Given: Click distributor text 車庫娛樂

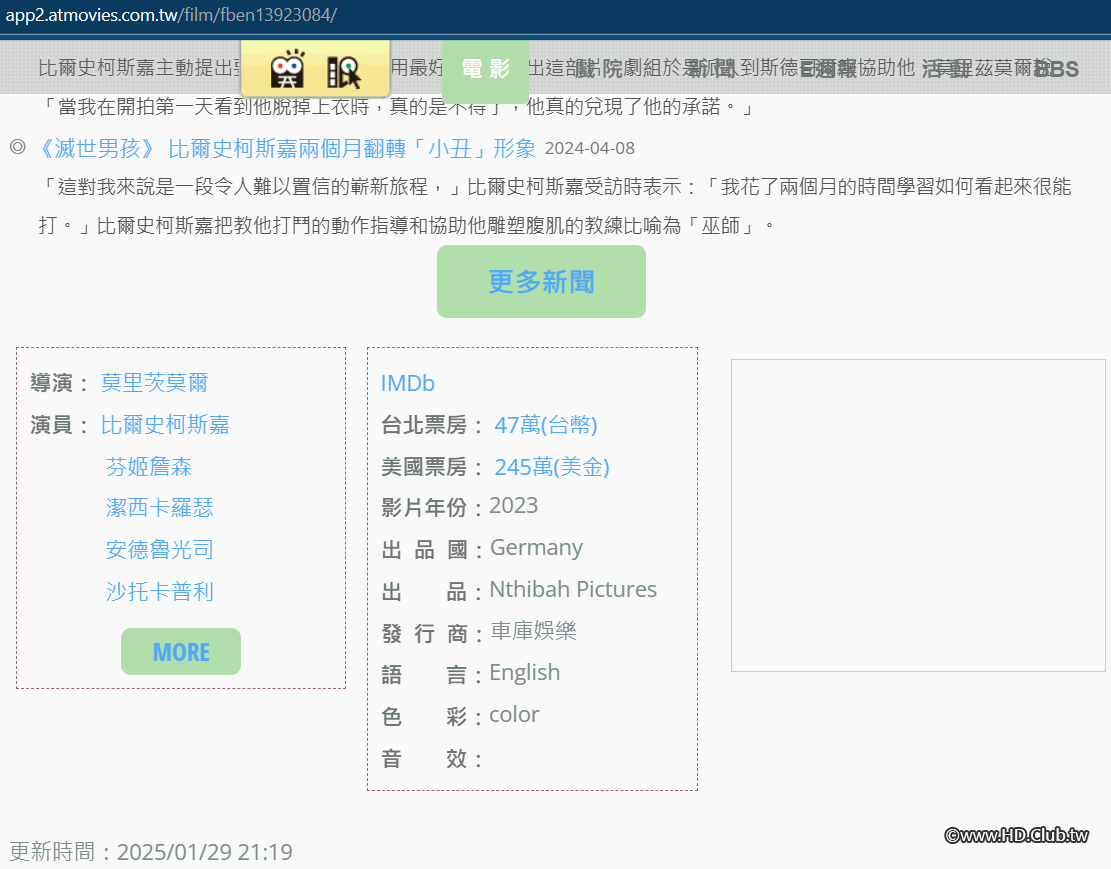Looking at the screenshot, I should (533, 630).
